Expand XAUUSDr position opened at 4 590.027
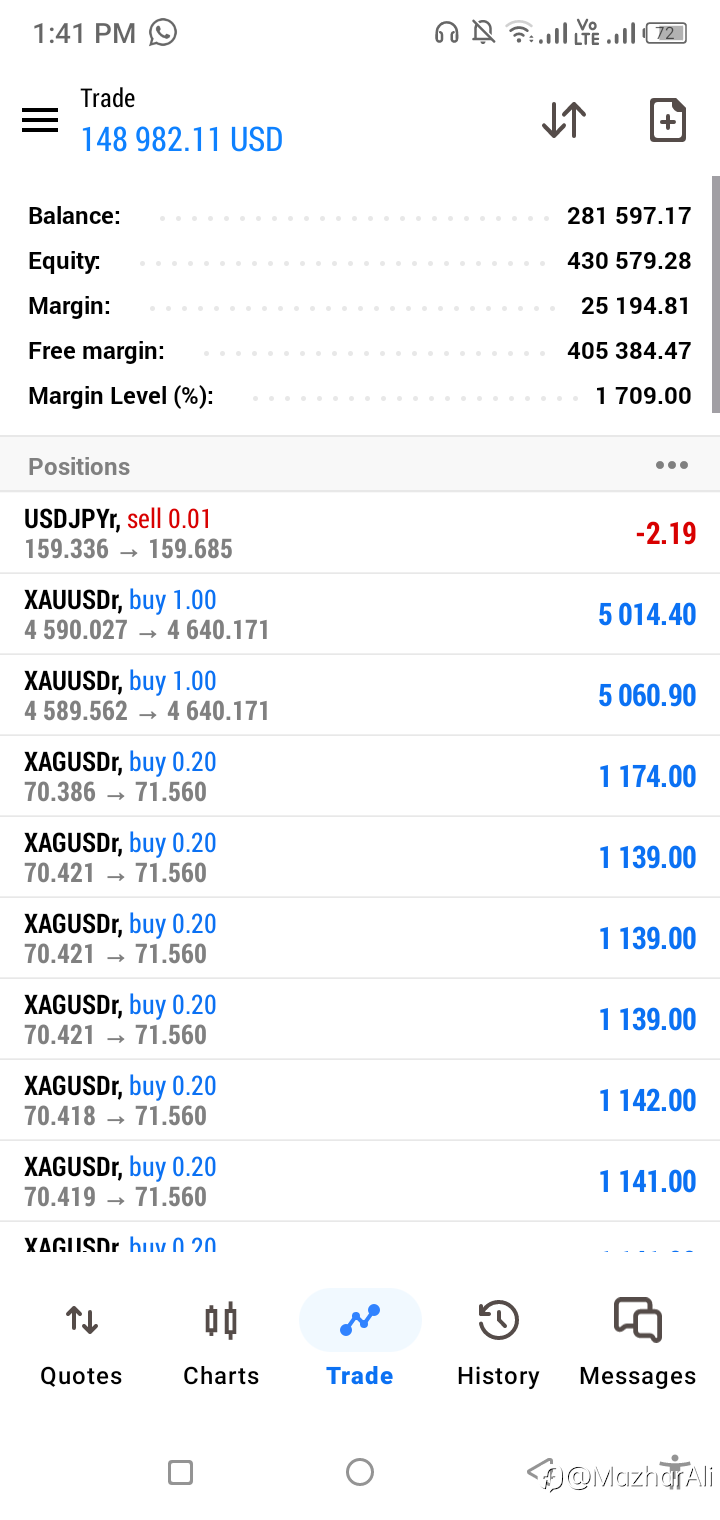The height and width of the screenshot is (1520, 720). pos(360,614)
